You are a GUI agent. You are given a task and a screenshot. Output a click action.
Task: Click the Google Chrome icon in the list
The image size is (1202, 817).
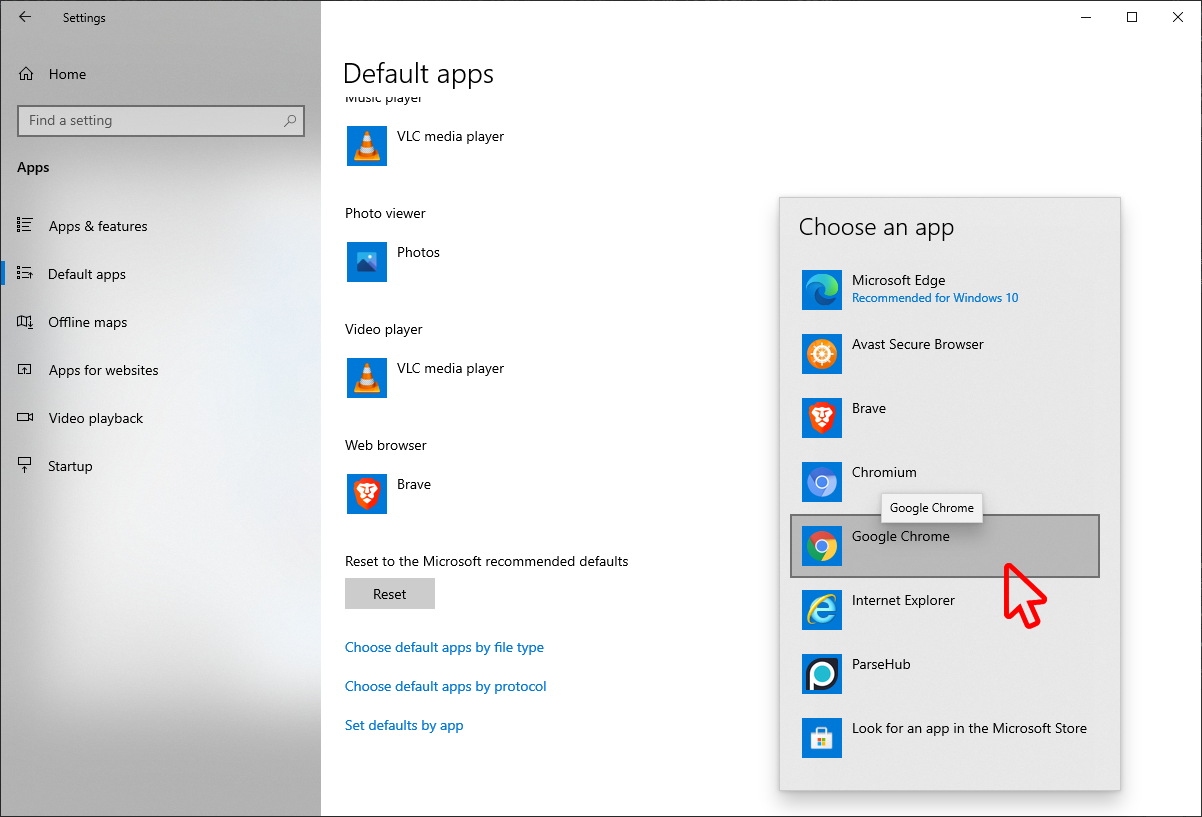(x=822, y=546)
